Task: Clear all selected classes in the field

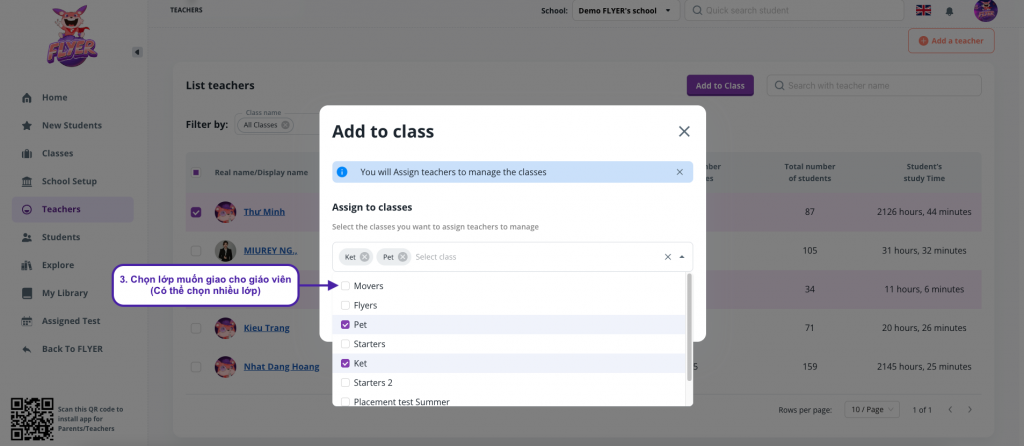Action: click(x=668, y=257)
